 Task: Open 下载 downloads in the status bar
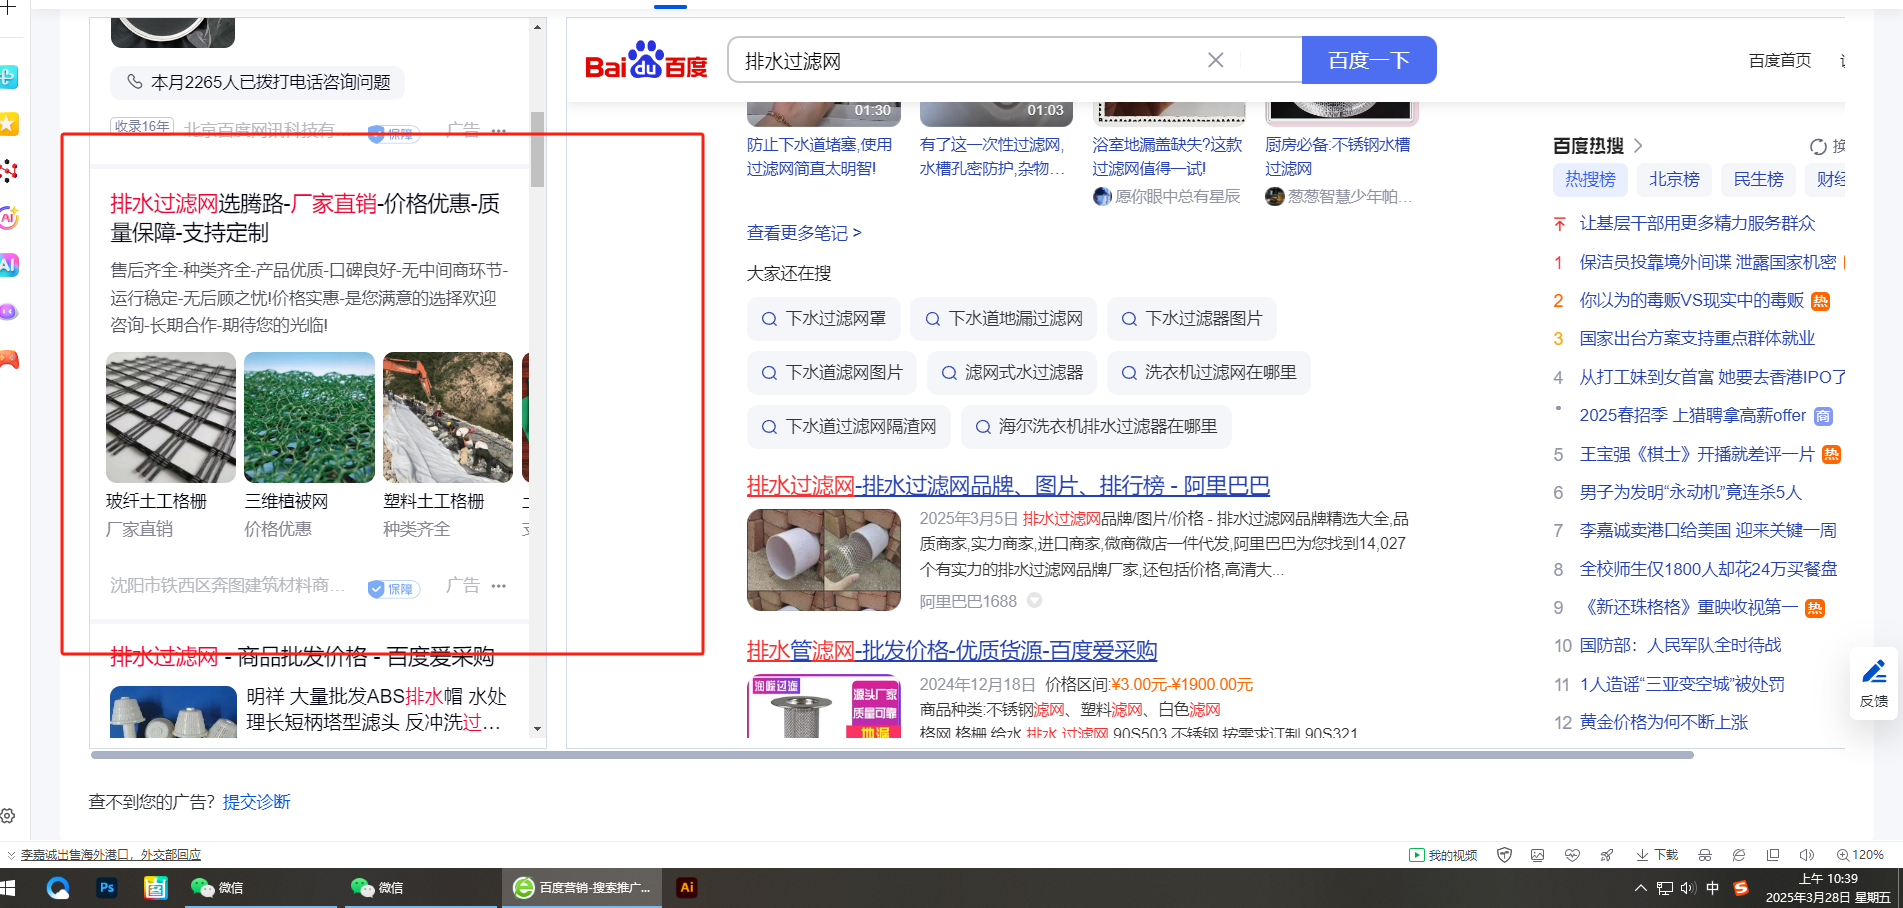point(1657,855)
